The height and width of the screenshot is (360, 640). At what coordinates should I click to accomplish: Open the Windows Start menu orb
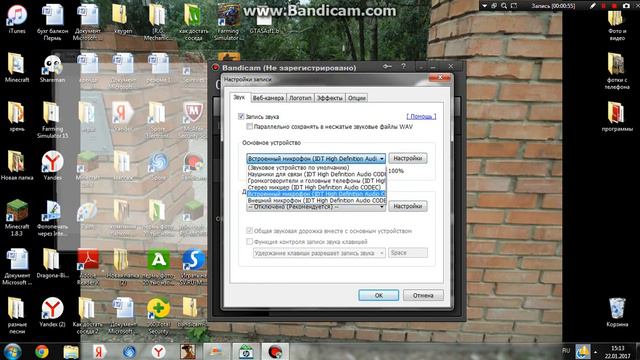click(x=13, y=351)
